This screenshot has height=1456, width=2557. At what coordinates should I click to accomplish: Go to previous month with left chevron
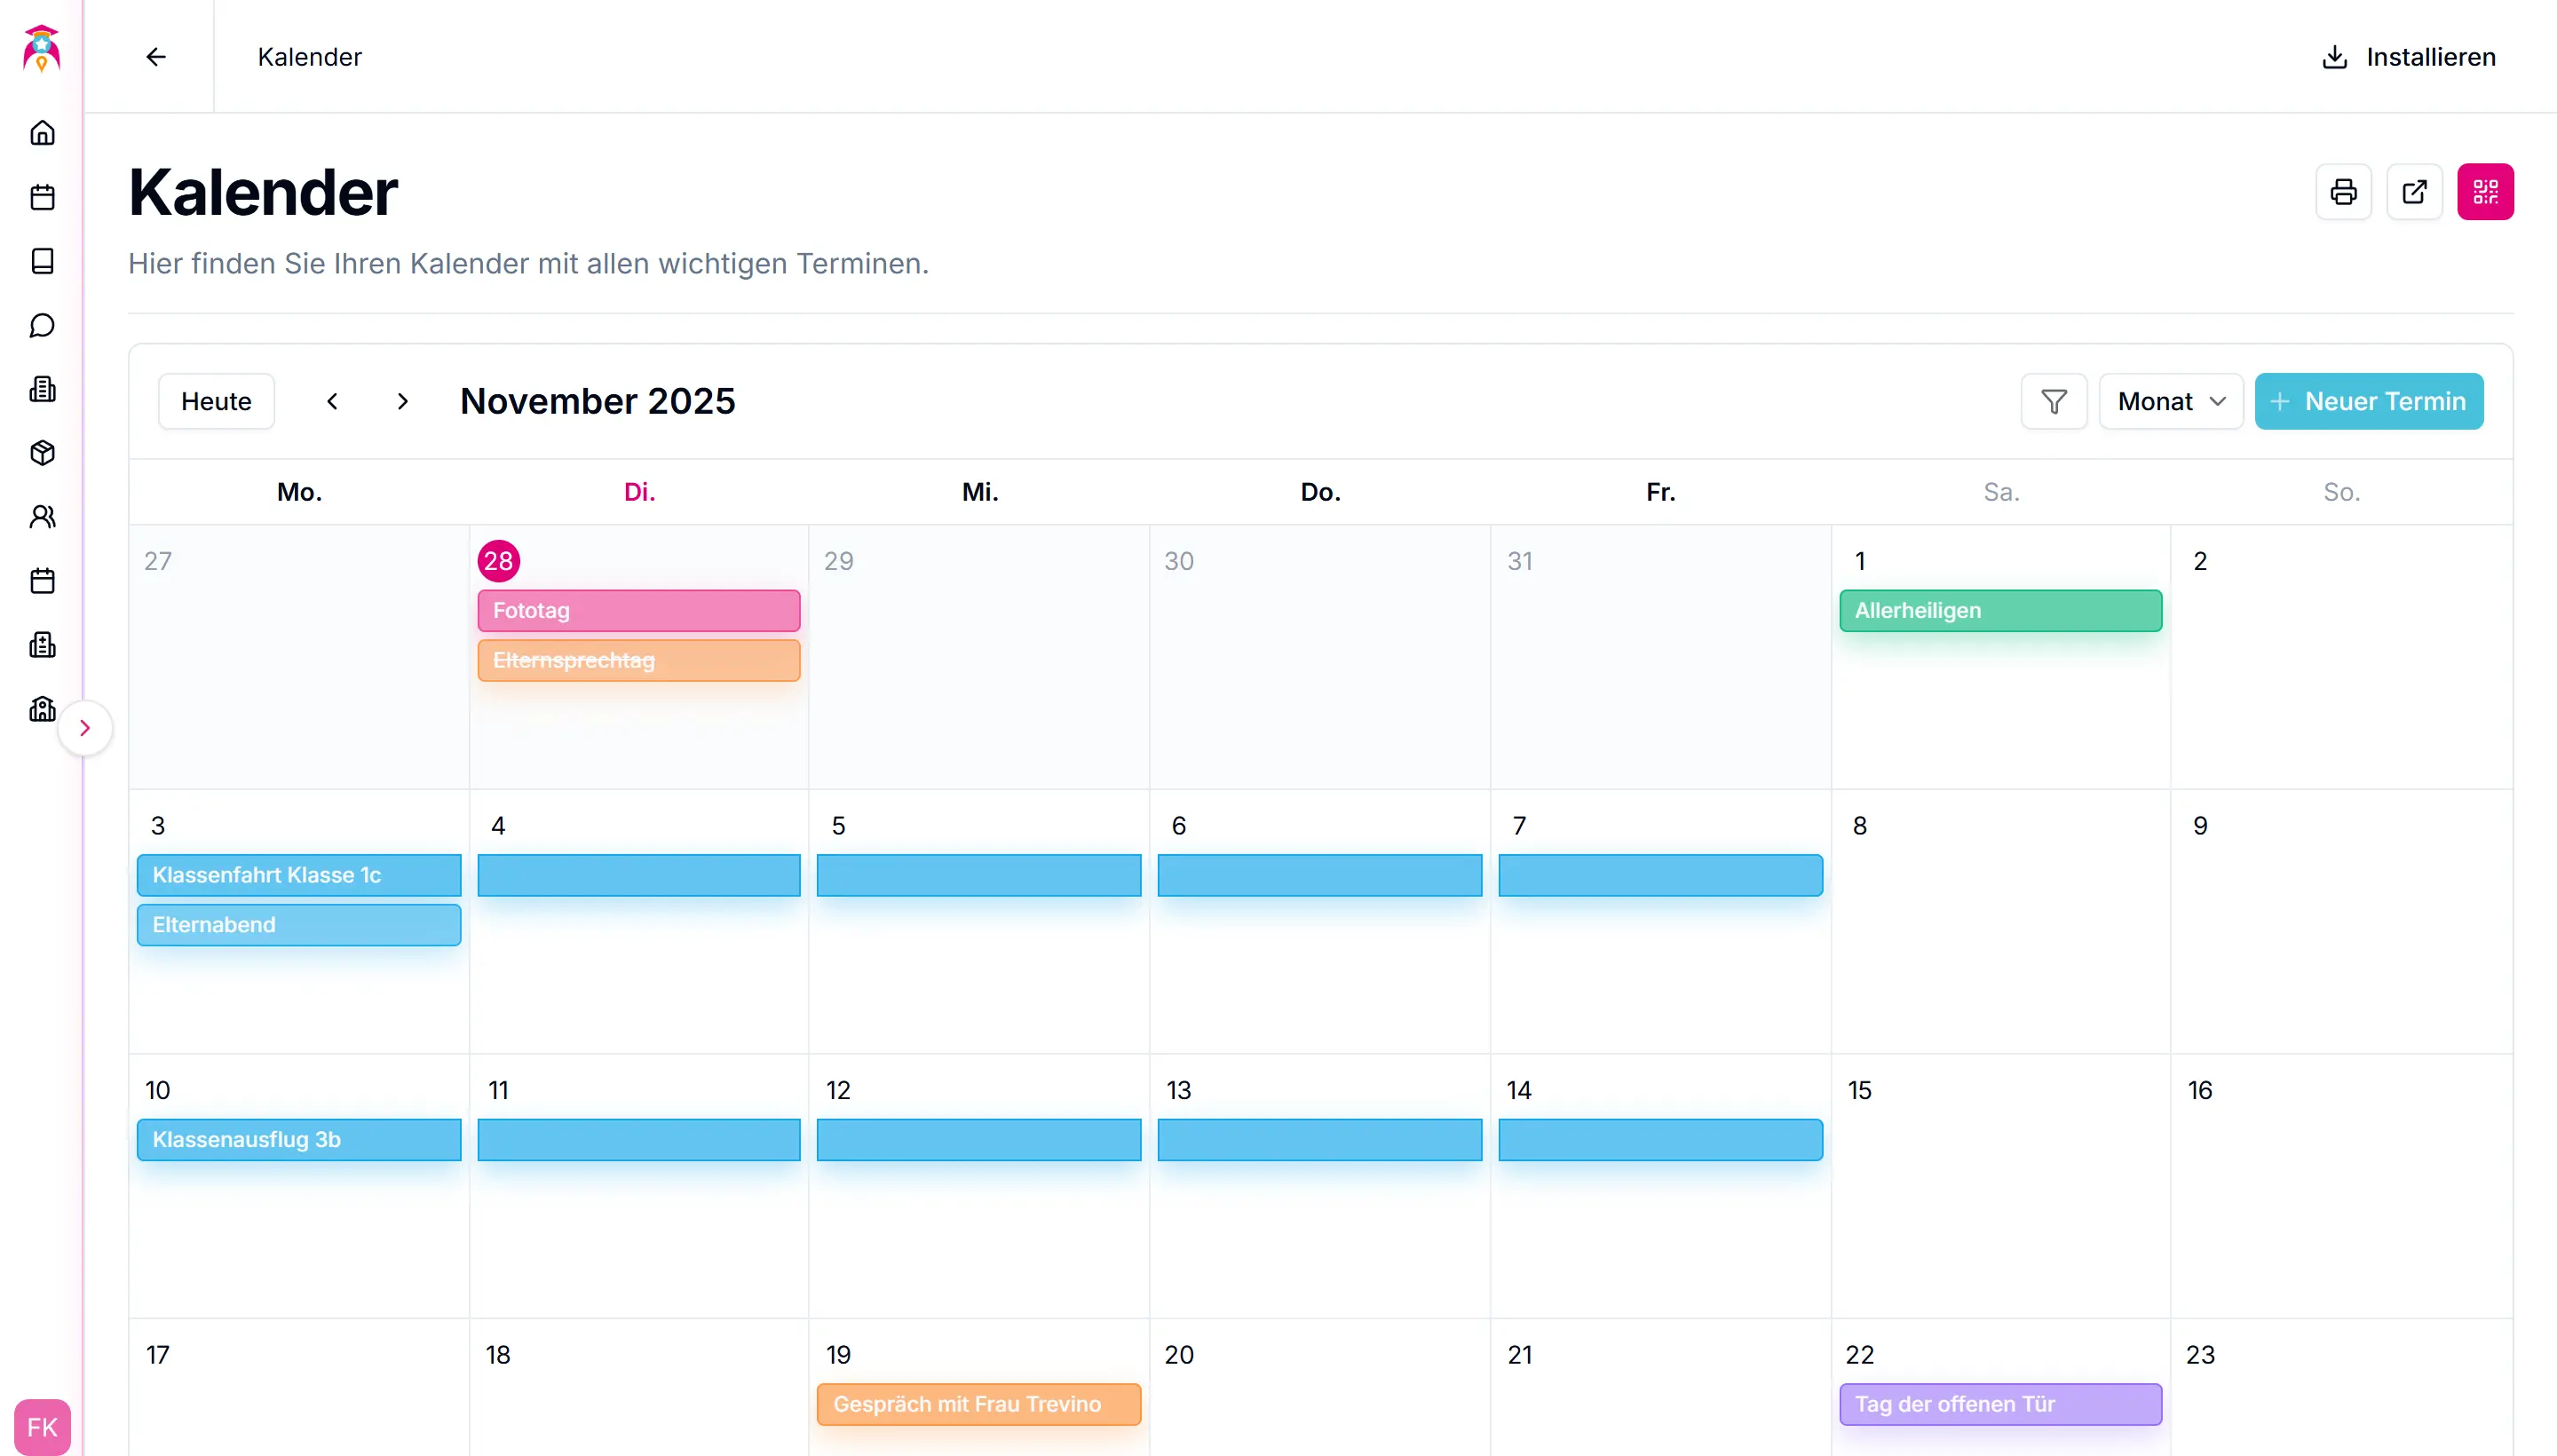333,402
